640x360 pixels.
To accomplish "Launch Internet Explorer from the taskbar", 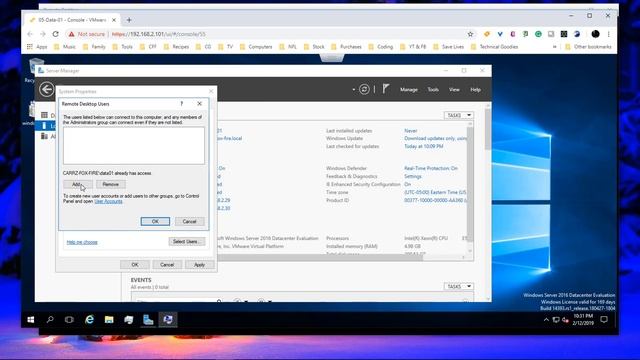I will coord(89,320).
